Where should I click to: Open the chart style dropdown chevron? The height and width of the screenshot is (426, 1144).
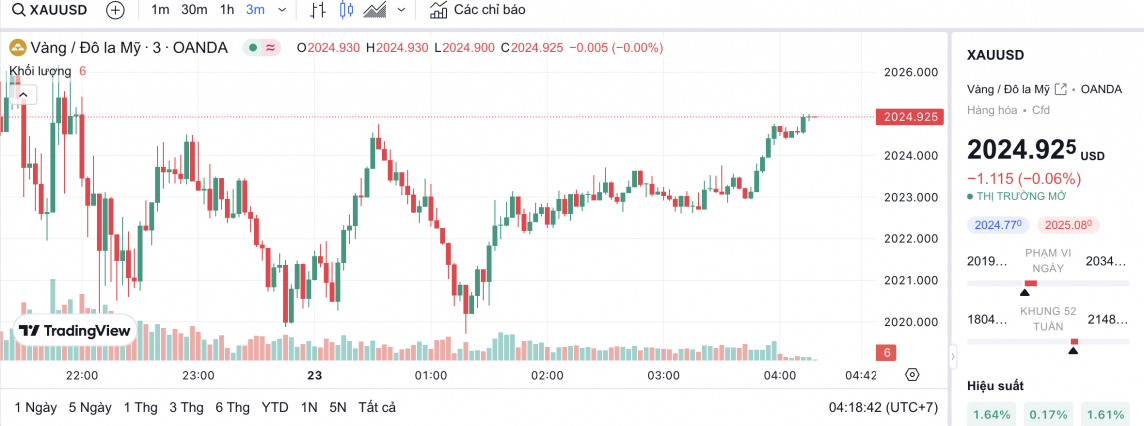tap(402, 10)
